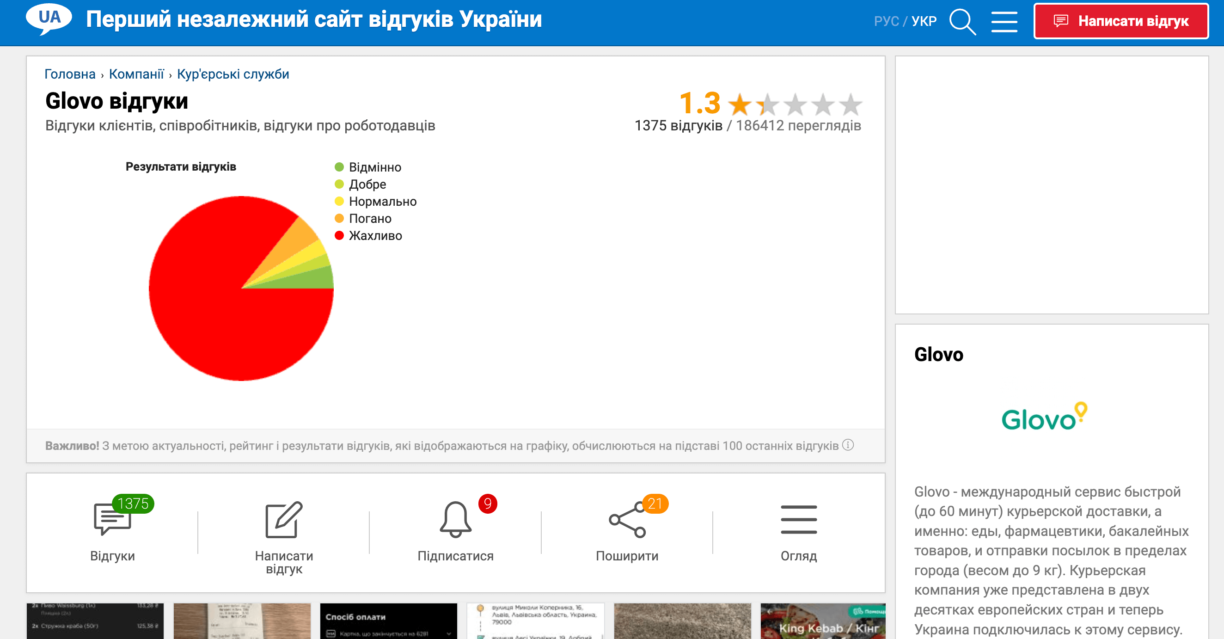Select the Огляд tab label
1224x639 pixels.
coord(799,556)
